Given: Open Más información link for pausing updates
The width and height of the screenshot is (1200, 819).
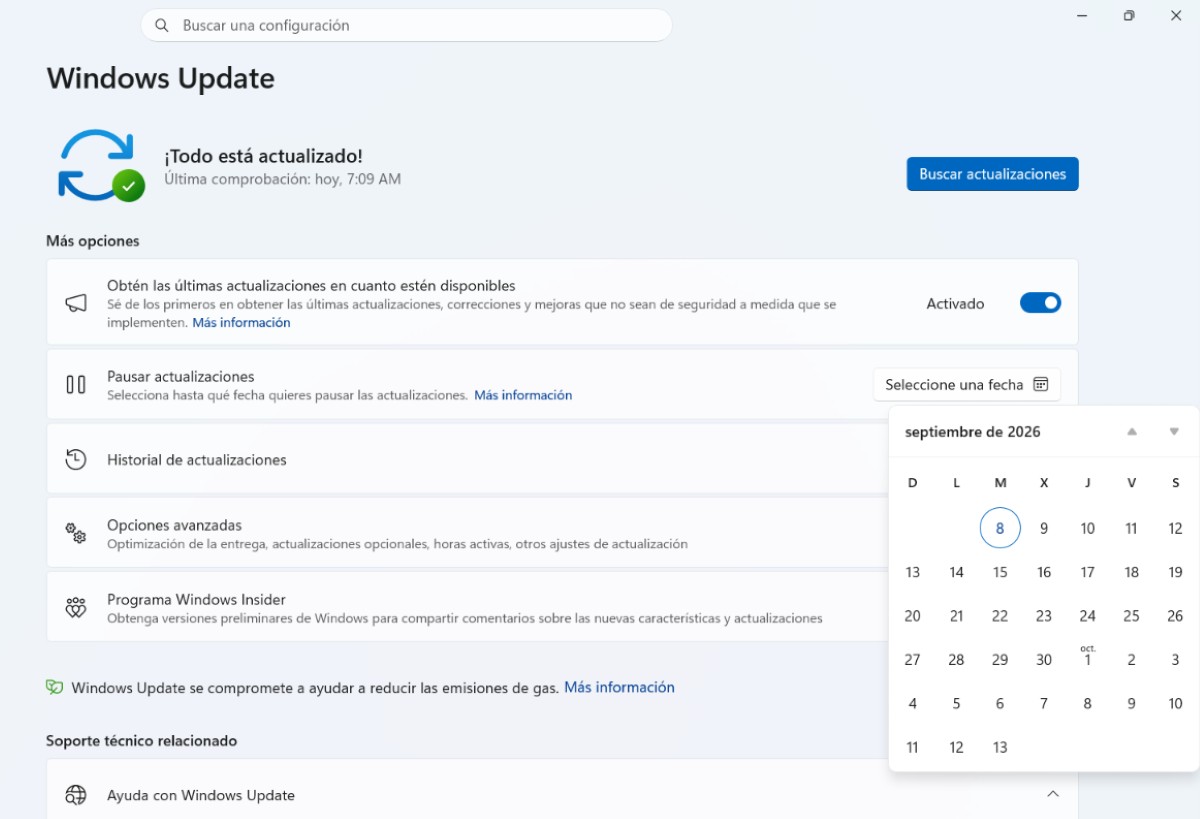Looking at the screenshot, I should [x=523, y=395].
